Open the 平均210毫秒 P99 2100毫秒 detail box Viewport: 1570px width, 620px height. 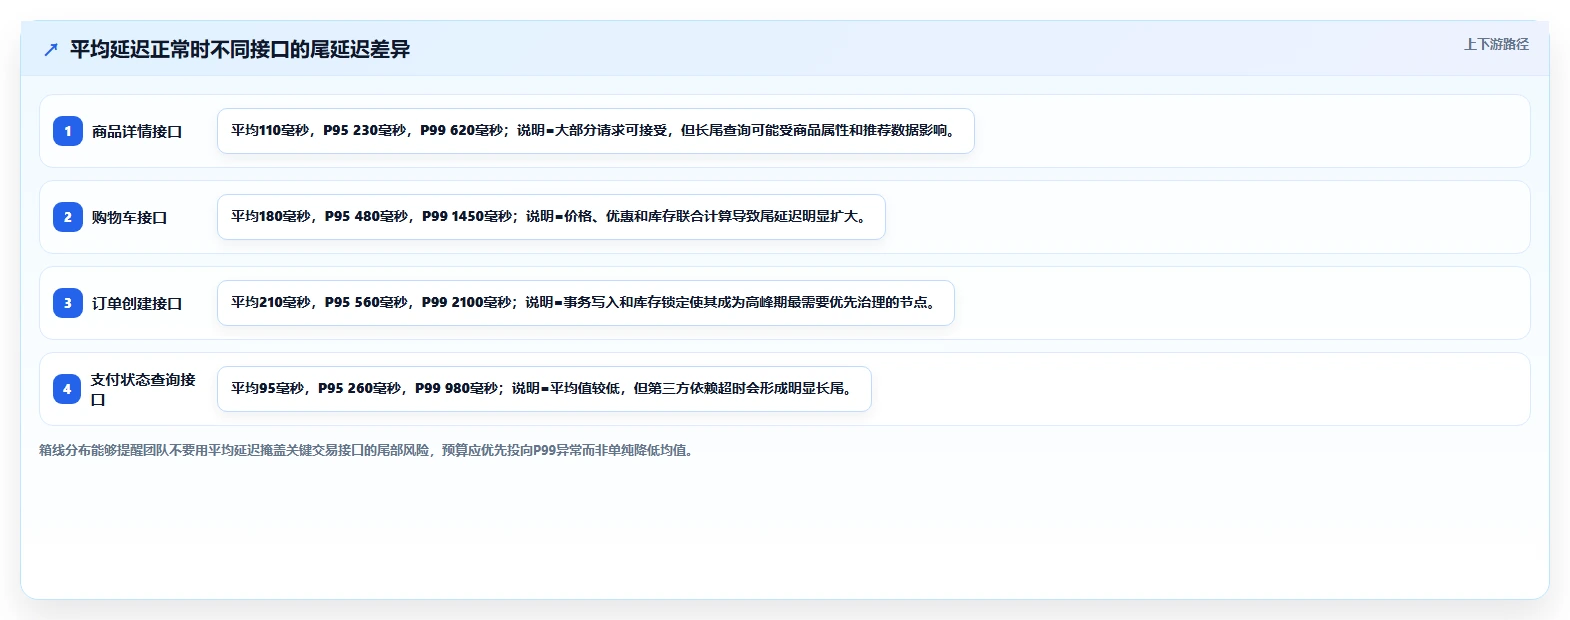(x=586, y=303)
